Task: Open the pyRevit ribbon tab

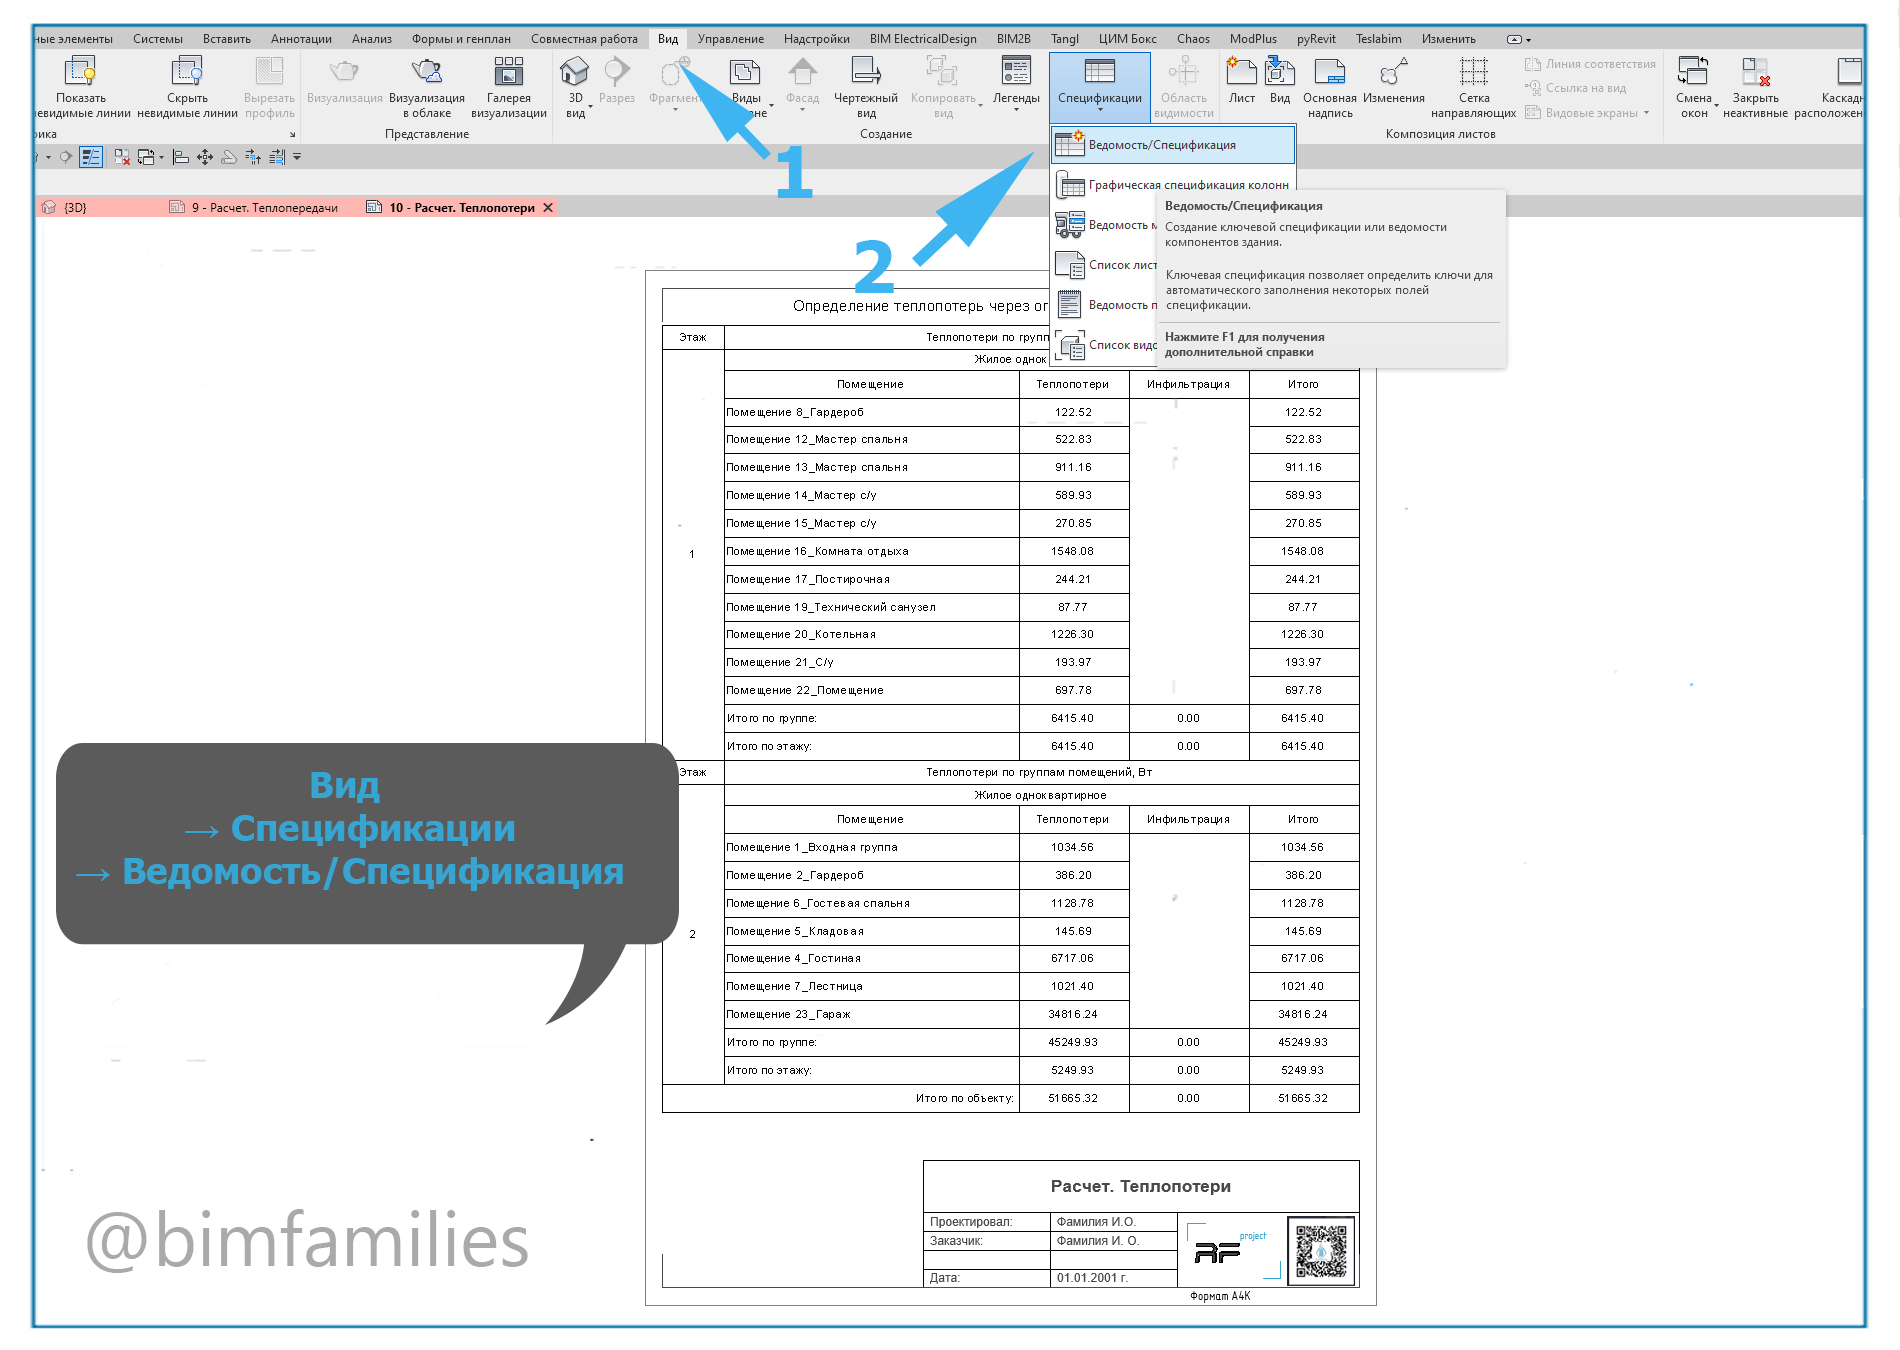Action: [1316, 39]
